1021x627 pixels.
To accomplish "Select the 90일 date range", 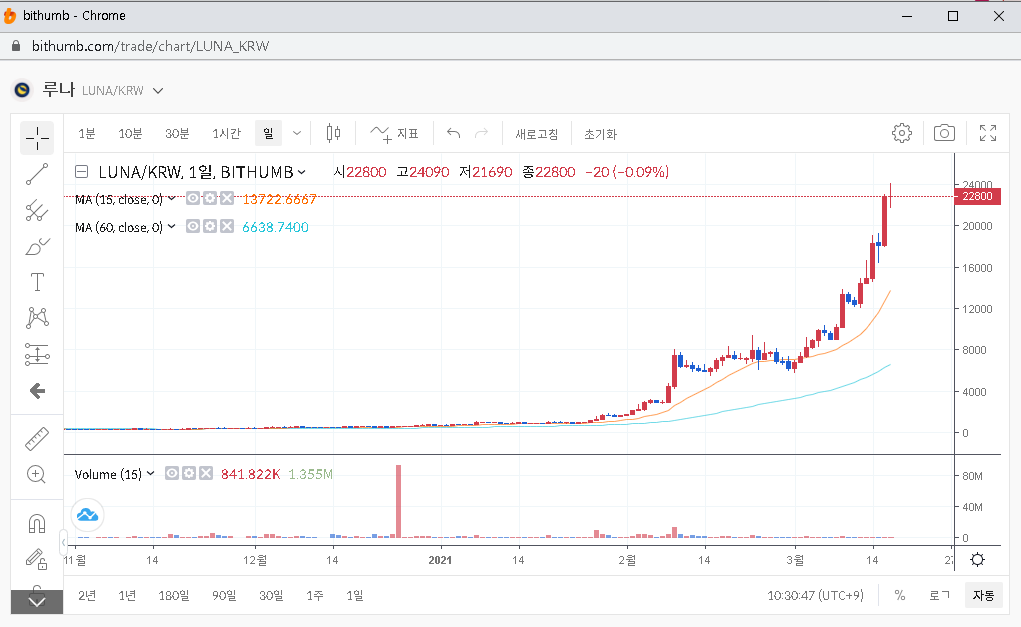I will (x=224, y=595).
